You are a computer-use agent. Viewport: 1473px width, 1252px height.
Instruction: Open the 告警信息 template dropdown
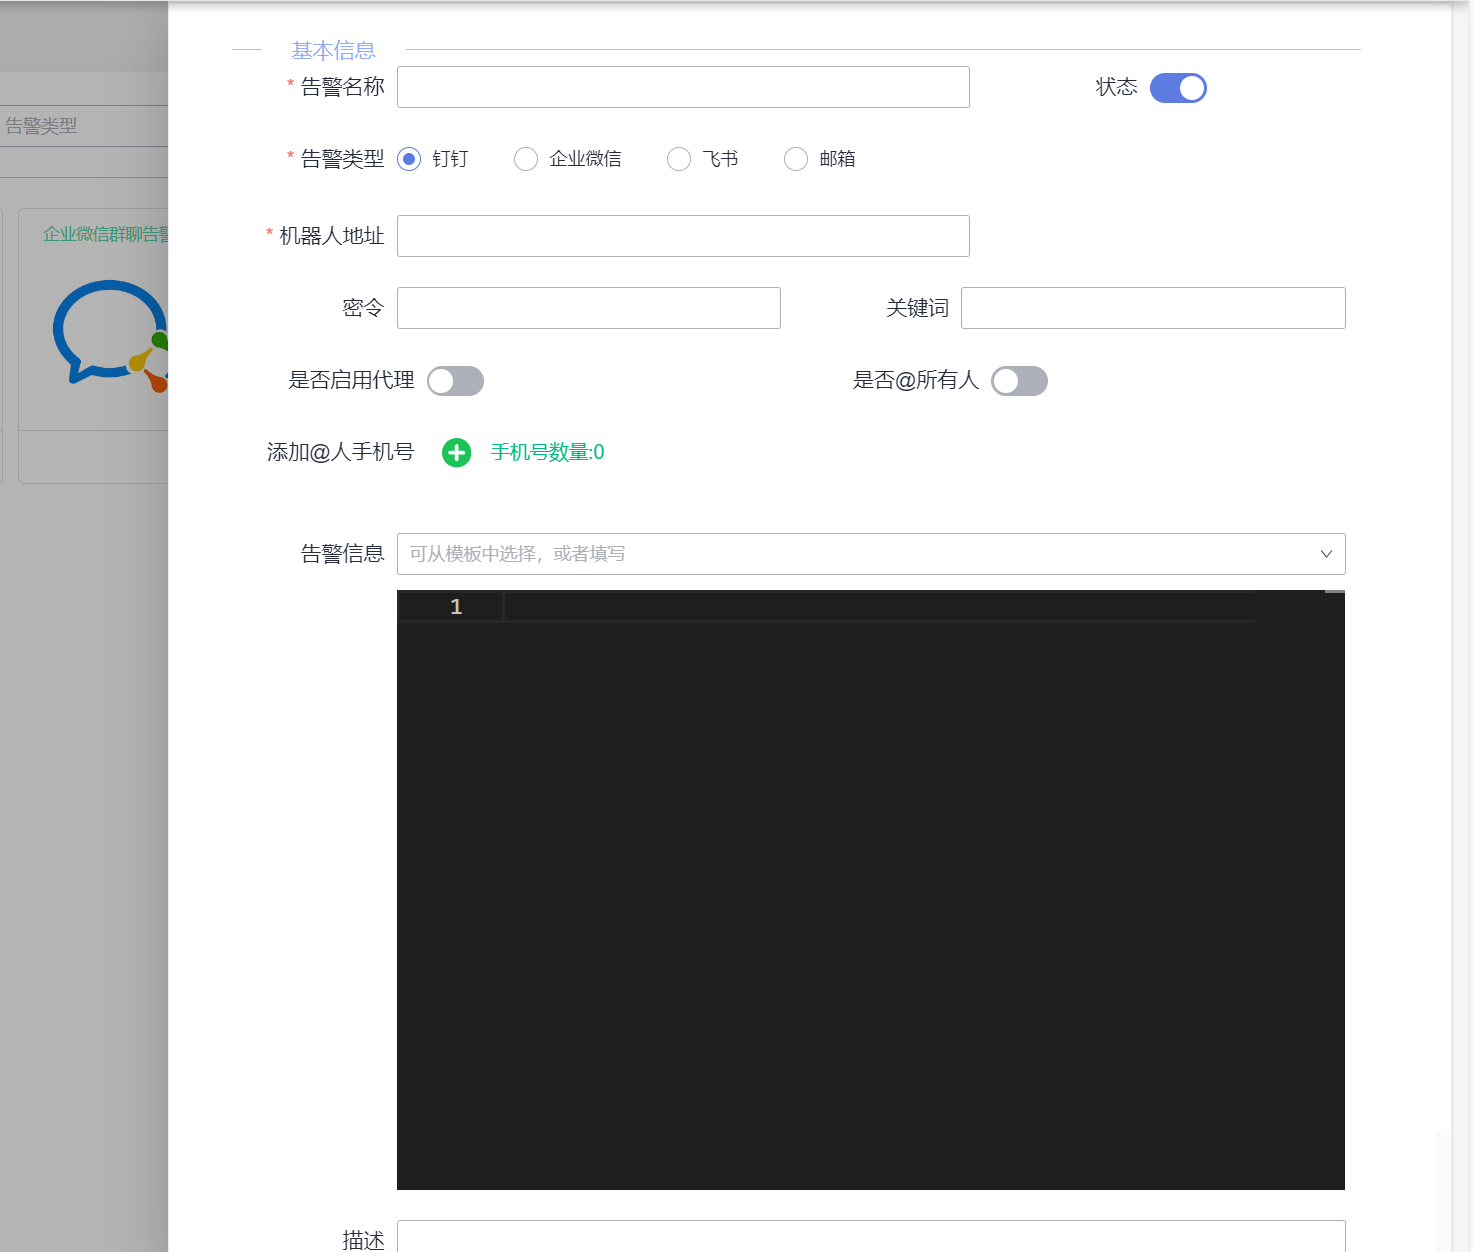click(x=871, y=554)
